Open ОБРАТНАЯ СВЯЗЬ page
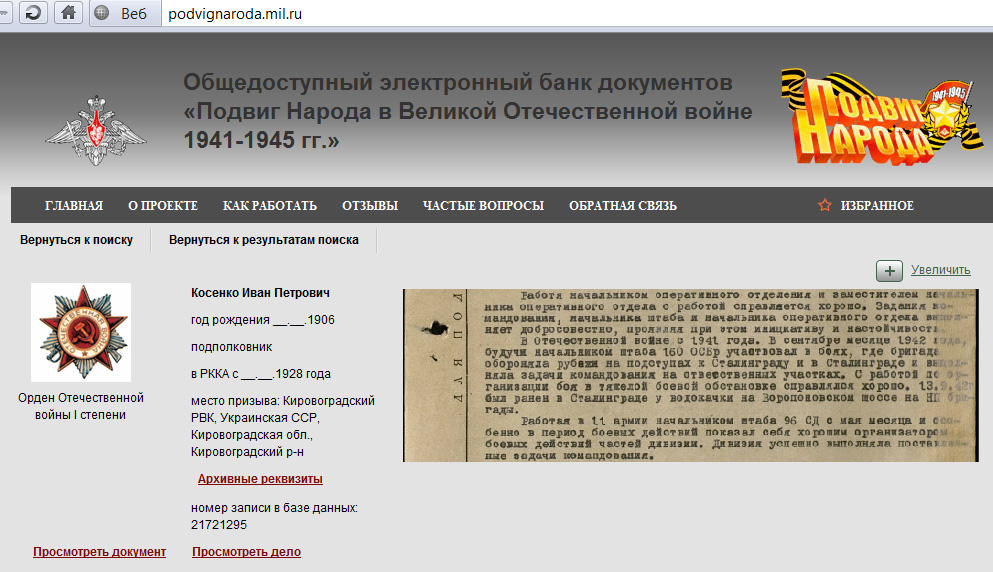This screenshot has height=572, width=993. pyautogui.click(x=623, y=206)
